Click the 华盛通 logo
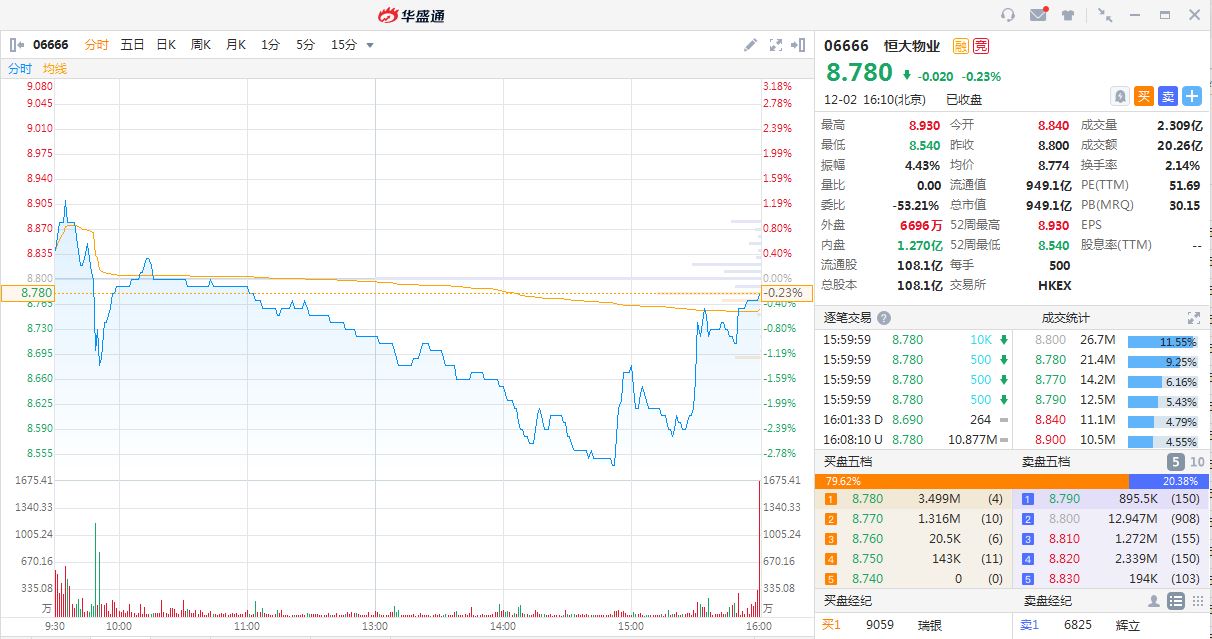 (x=411, y=15)
